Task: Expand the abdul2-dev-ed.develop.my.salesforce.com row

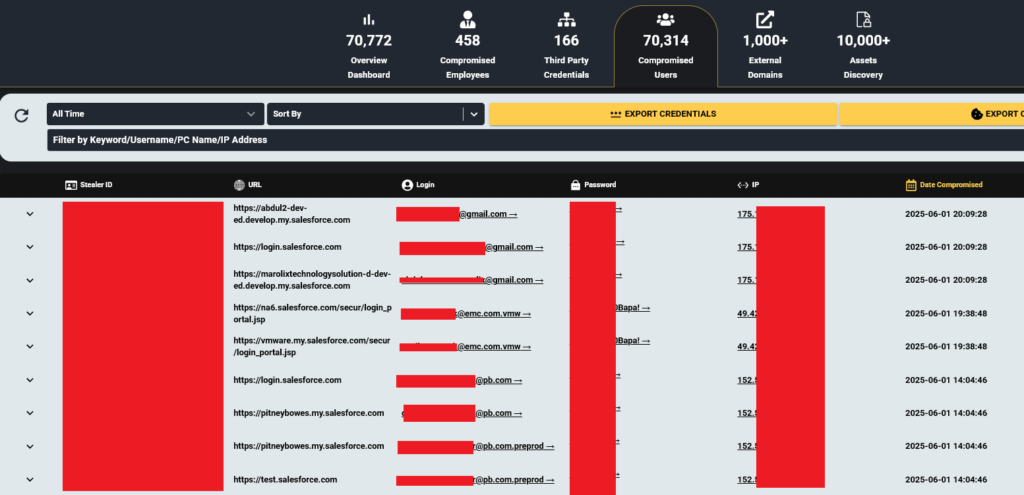Action: 29,214
